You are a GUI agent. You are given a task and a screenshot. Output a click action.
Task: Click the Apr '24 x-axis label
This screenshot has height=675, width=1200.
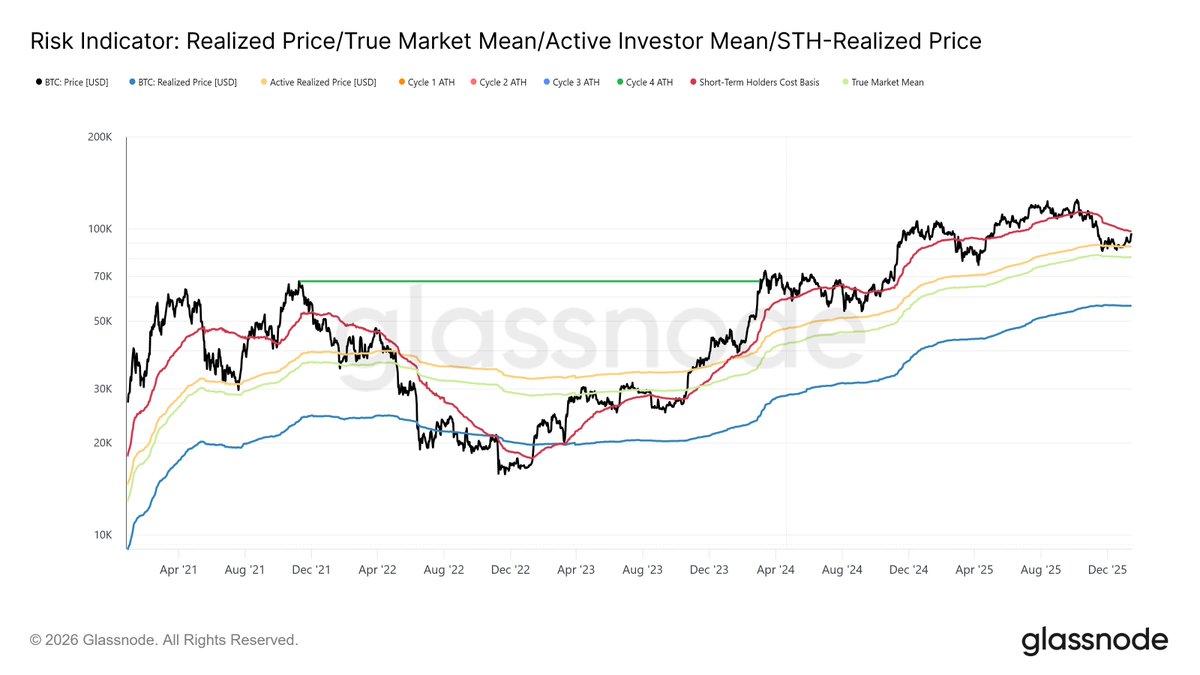tap(775, 570)
